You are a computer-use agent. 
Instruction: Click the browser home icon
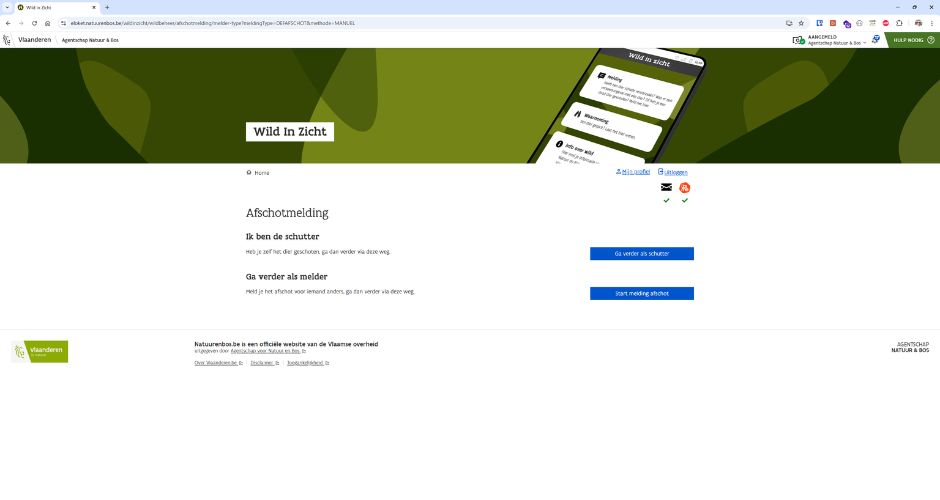coord(47,22)
